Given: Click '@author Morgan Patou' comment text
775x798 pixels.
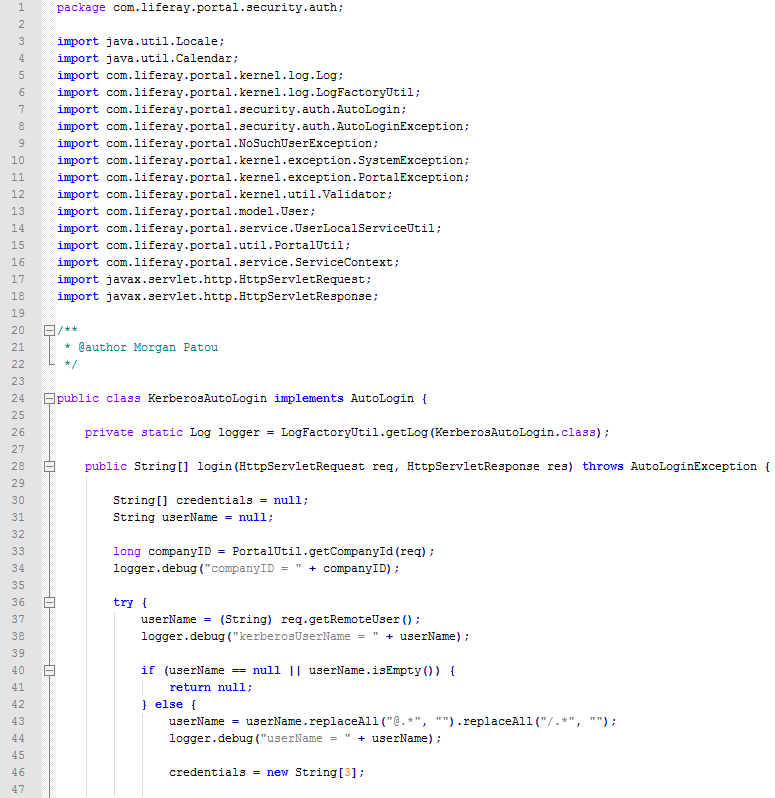Looking at the screenshot, I should [x=148, y=348].
